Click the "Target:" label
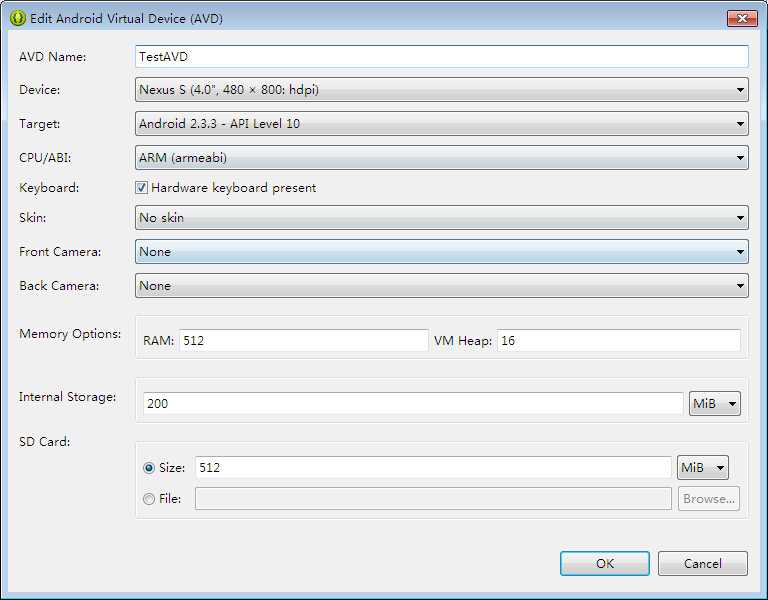The width and height of the screenshot is (768, 600). click(x=40, y=123)
